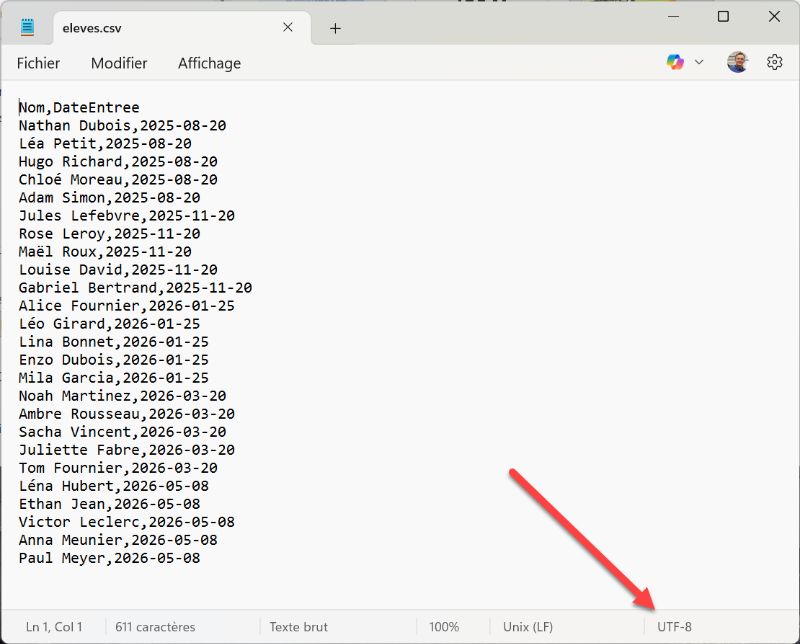Maximize the Notepad window
Screen dimensions: 800x644
[x=723, y=16]
